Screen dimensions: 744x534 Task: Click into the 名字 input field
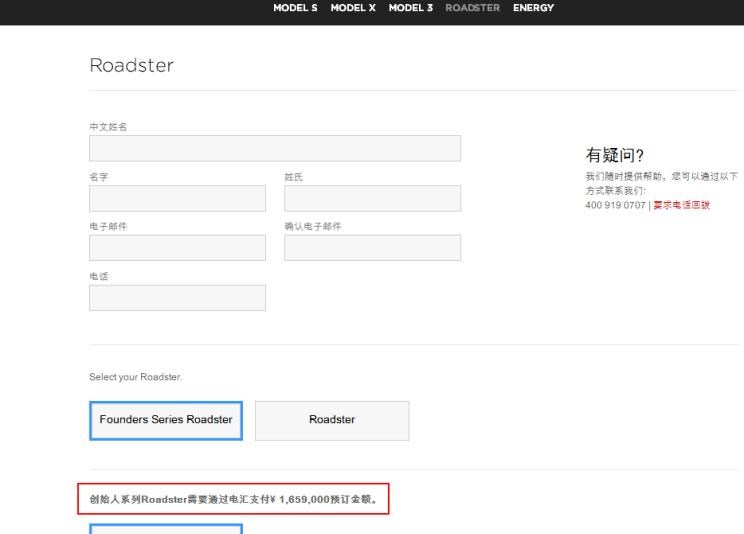pos(177,198)
